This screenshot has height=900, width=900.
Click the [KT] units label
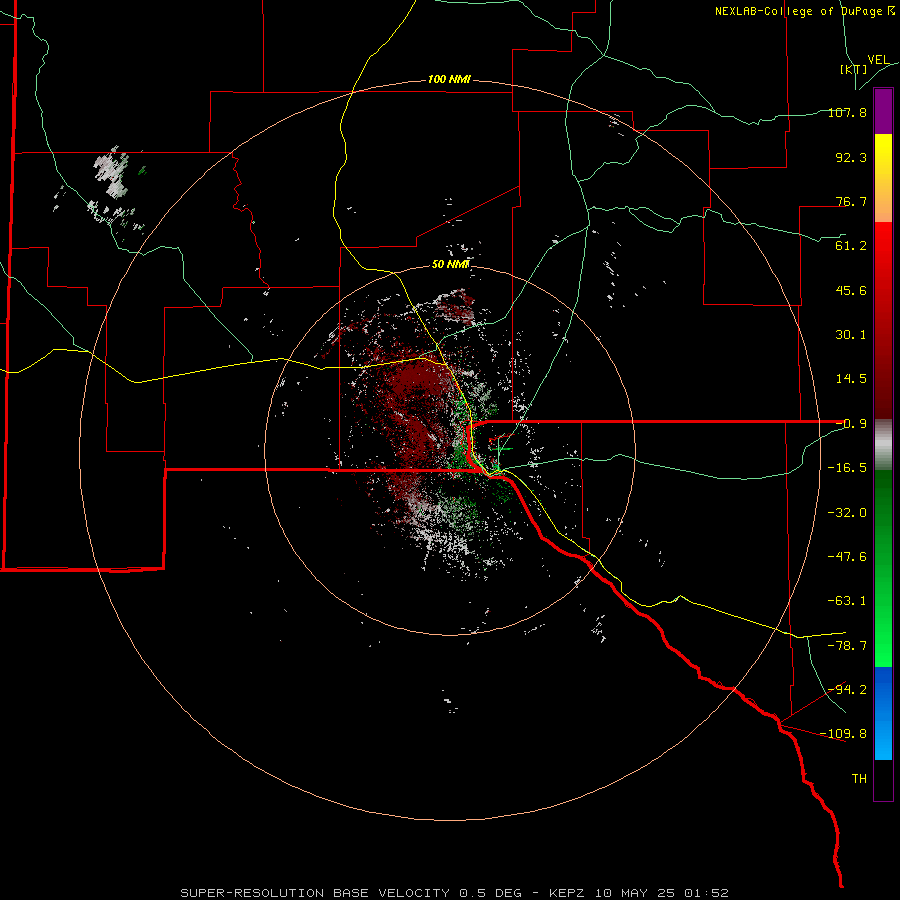coord(854,69)
